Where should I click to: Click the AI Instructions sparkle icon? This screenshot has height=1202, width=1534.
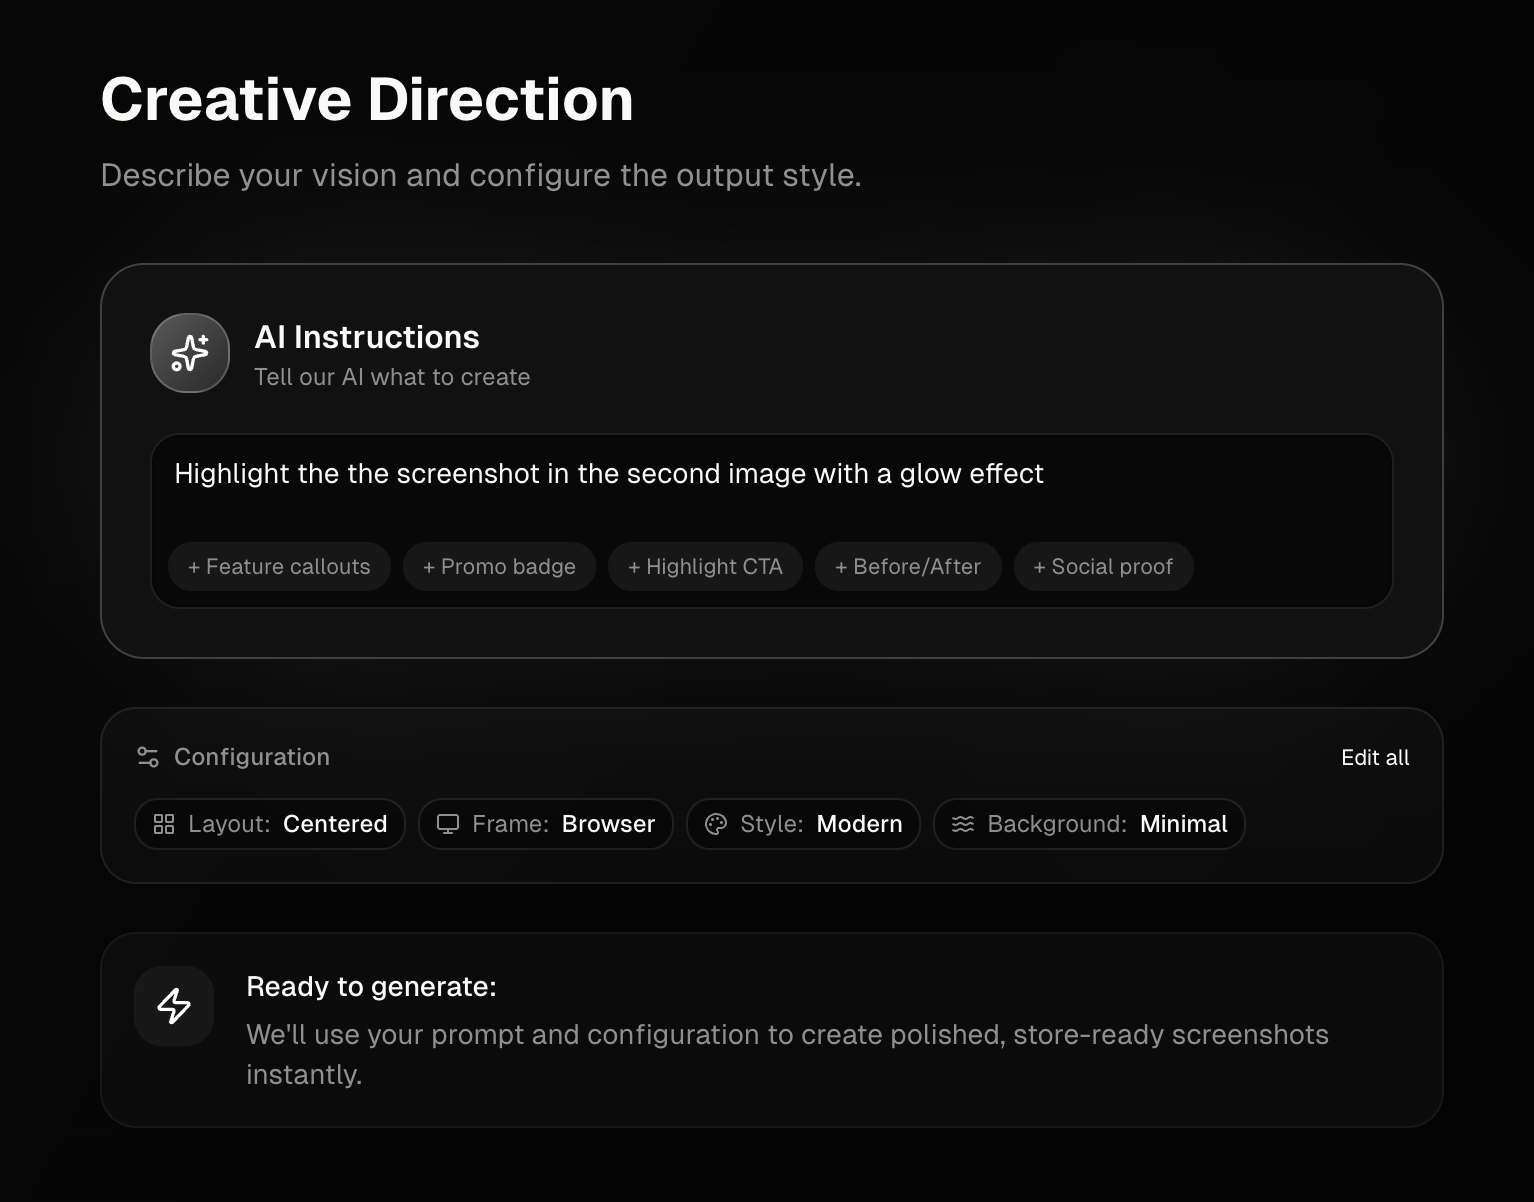(189, 353)
